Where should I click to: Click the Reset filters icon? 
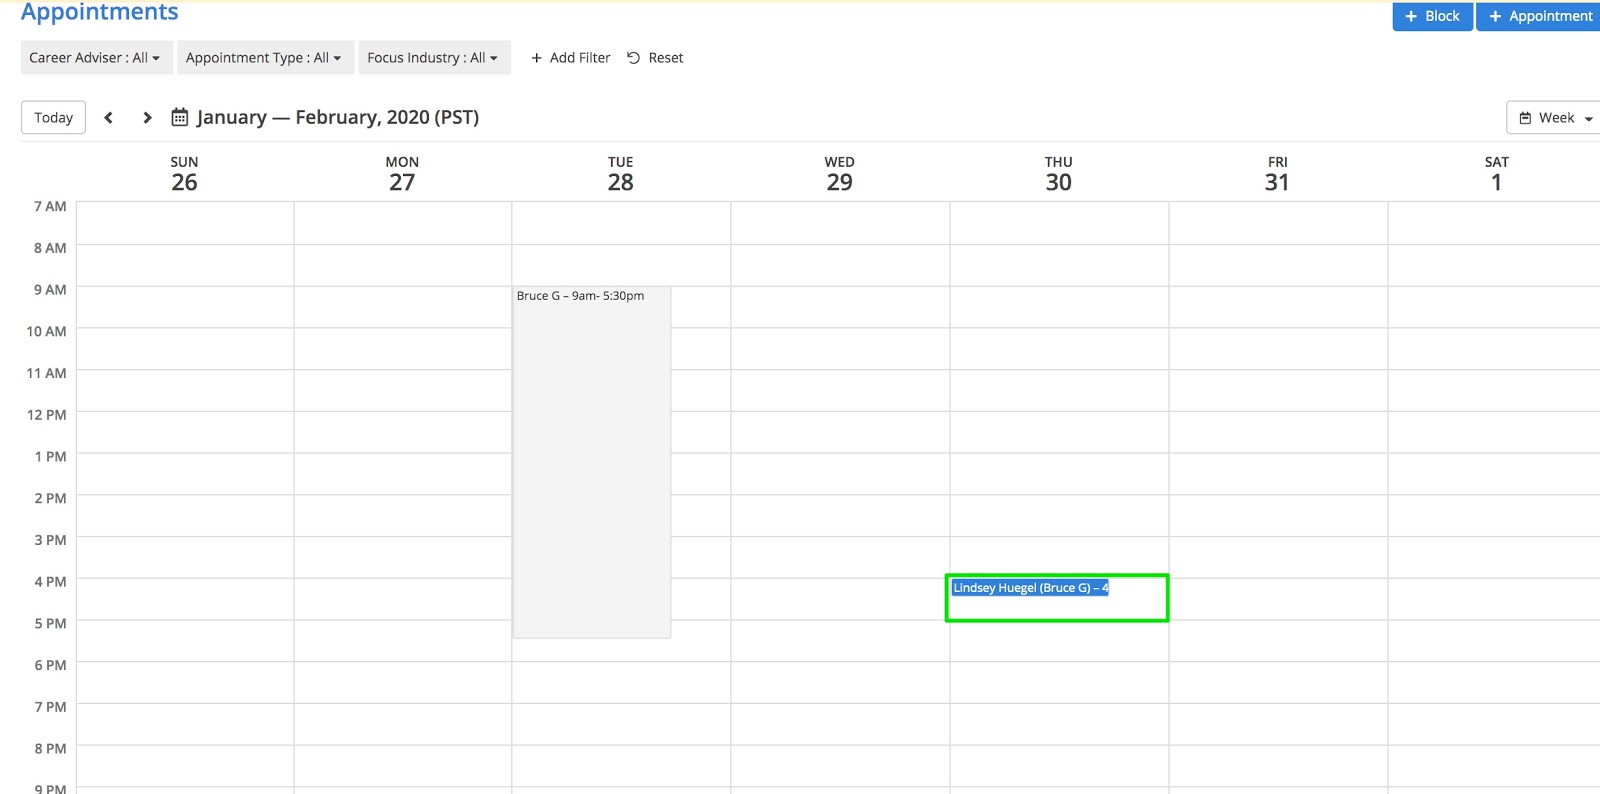click(634, 58)
